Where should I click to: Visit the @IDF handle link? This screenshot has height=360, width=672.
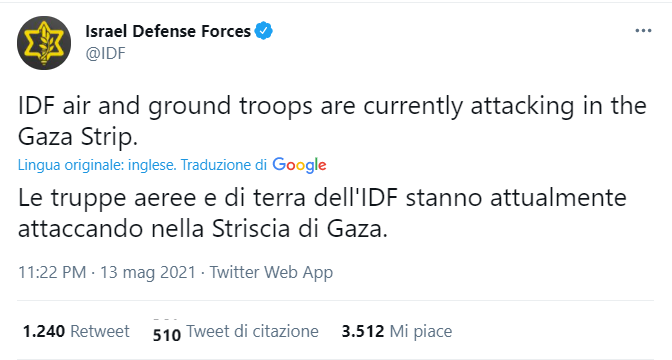(105, 54)
